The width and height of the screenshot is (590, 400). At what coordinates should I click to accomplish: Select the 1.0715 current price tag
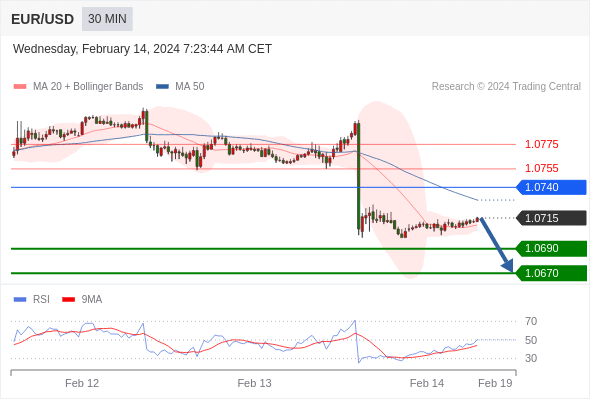pos(551,218)
